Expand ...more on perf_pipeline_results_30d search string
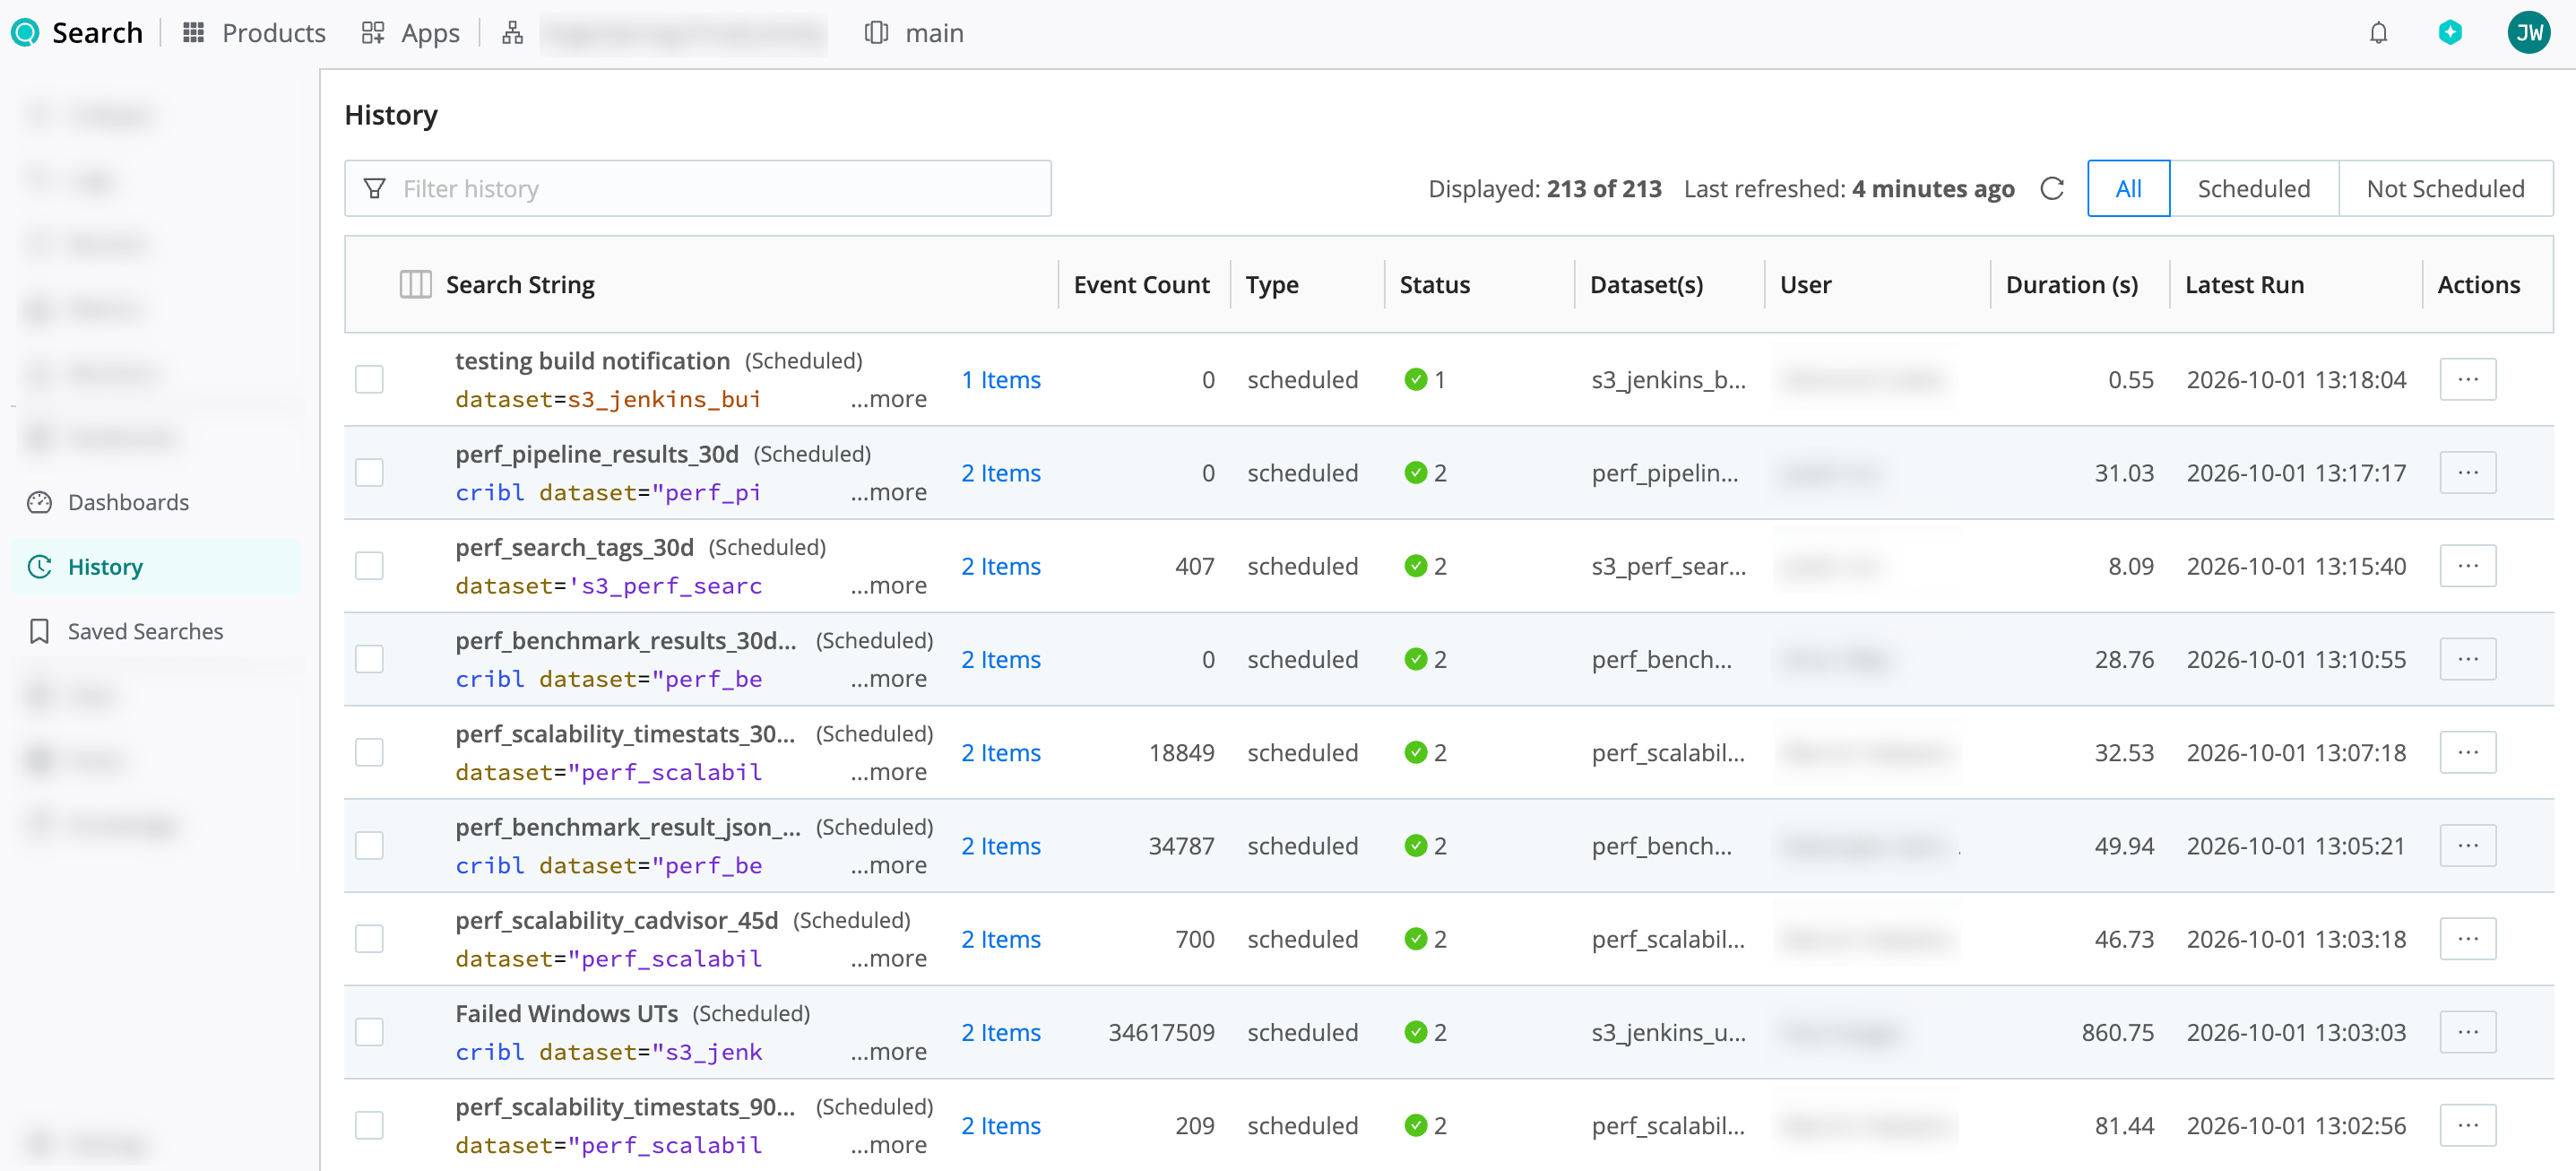This screenshot has height=1171, width=2576. (x=888, y=492)
